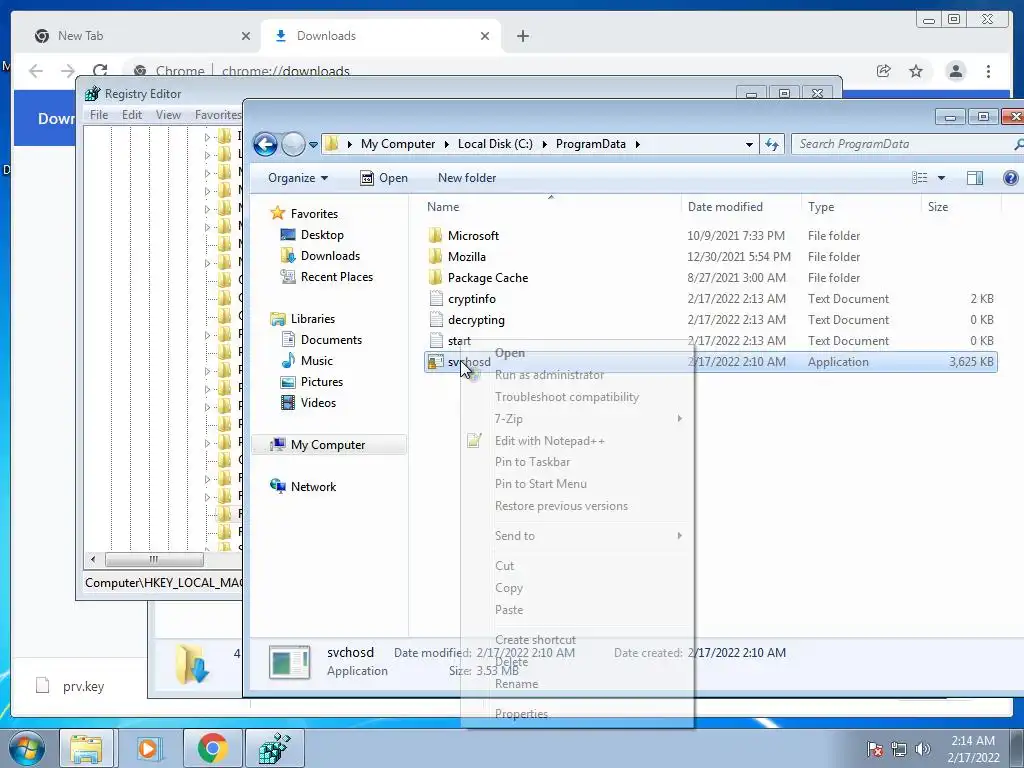Screen dimensions: 1024x768
Task: Click Local Disk (C:) in breadcrumb
Action: point(495,144)
